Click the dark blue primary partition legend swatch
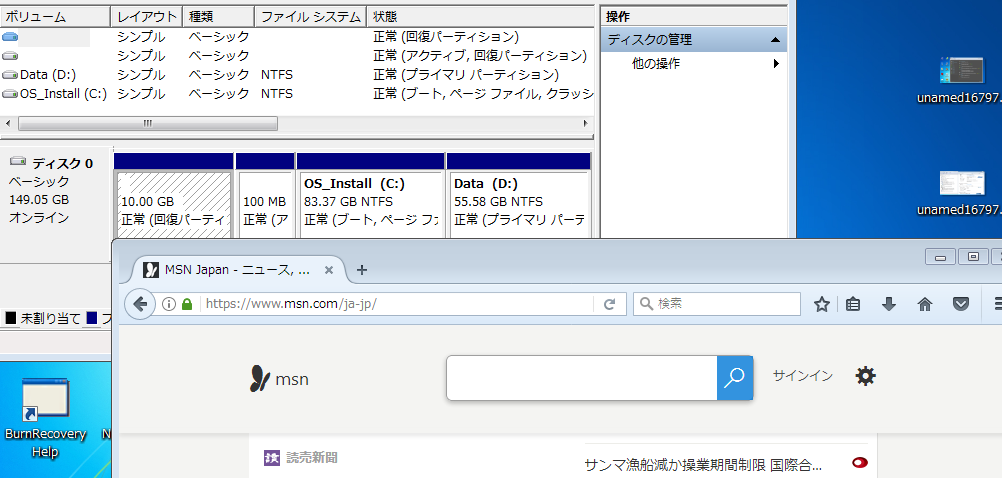The width and height of the screenshot is (1002, 478). (92, 318)
